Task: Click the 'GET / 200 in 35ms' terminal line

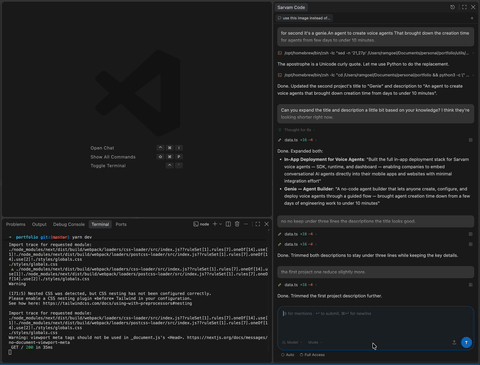Action: (32, 347)
